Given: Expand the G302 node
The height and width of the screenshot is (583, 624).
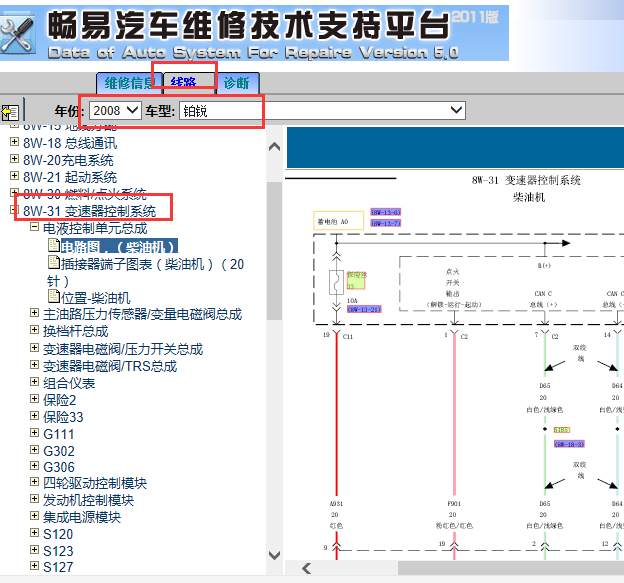Looking at the screenshot, I should [x=35, y=450].
